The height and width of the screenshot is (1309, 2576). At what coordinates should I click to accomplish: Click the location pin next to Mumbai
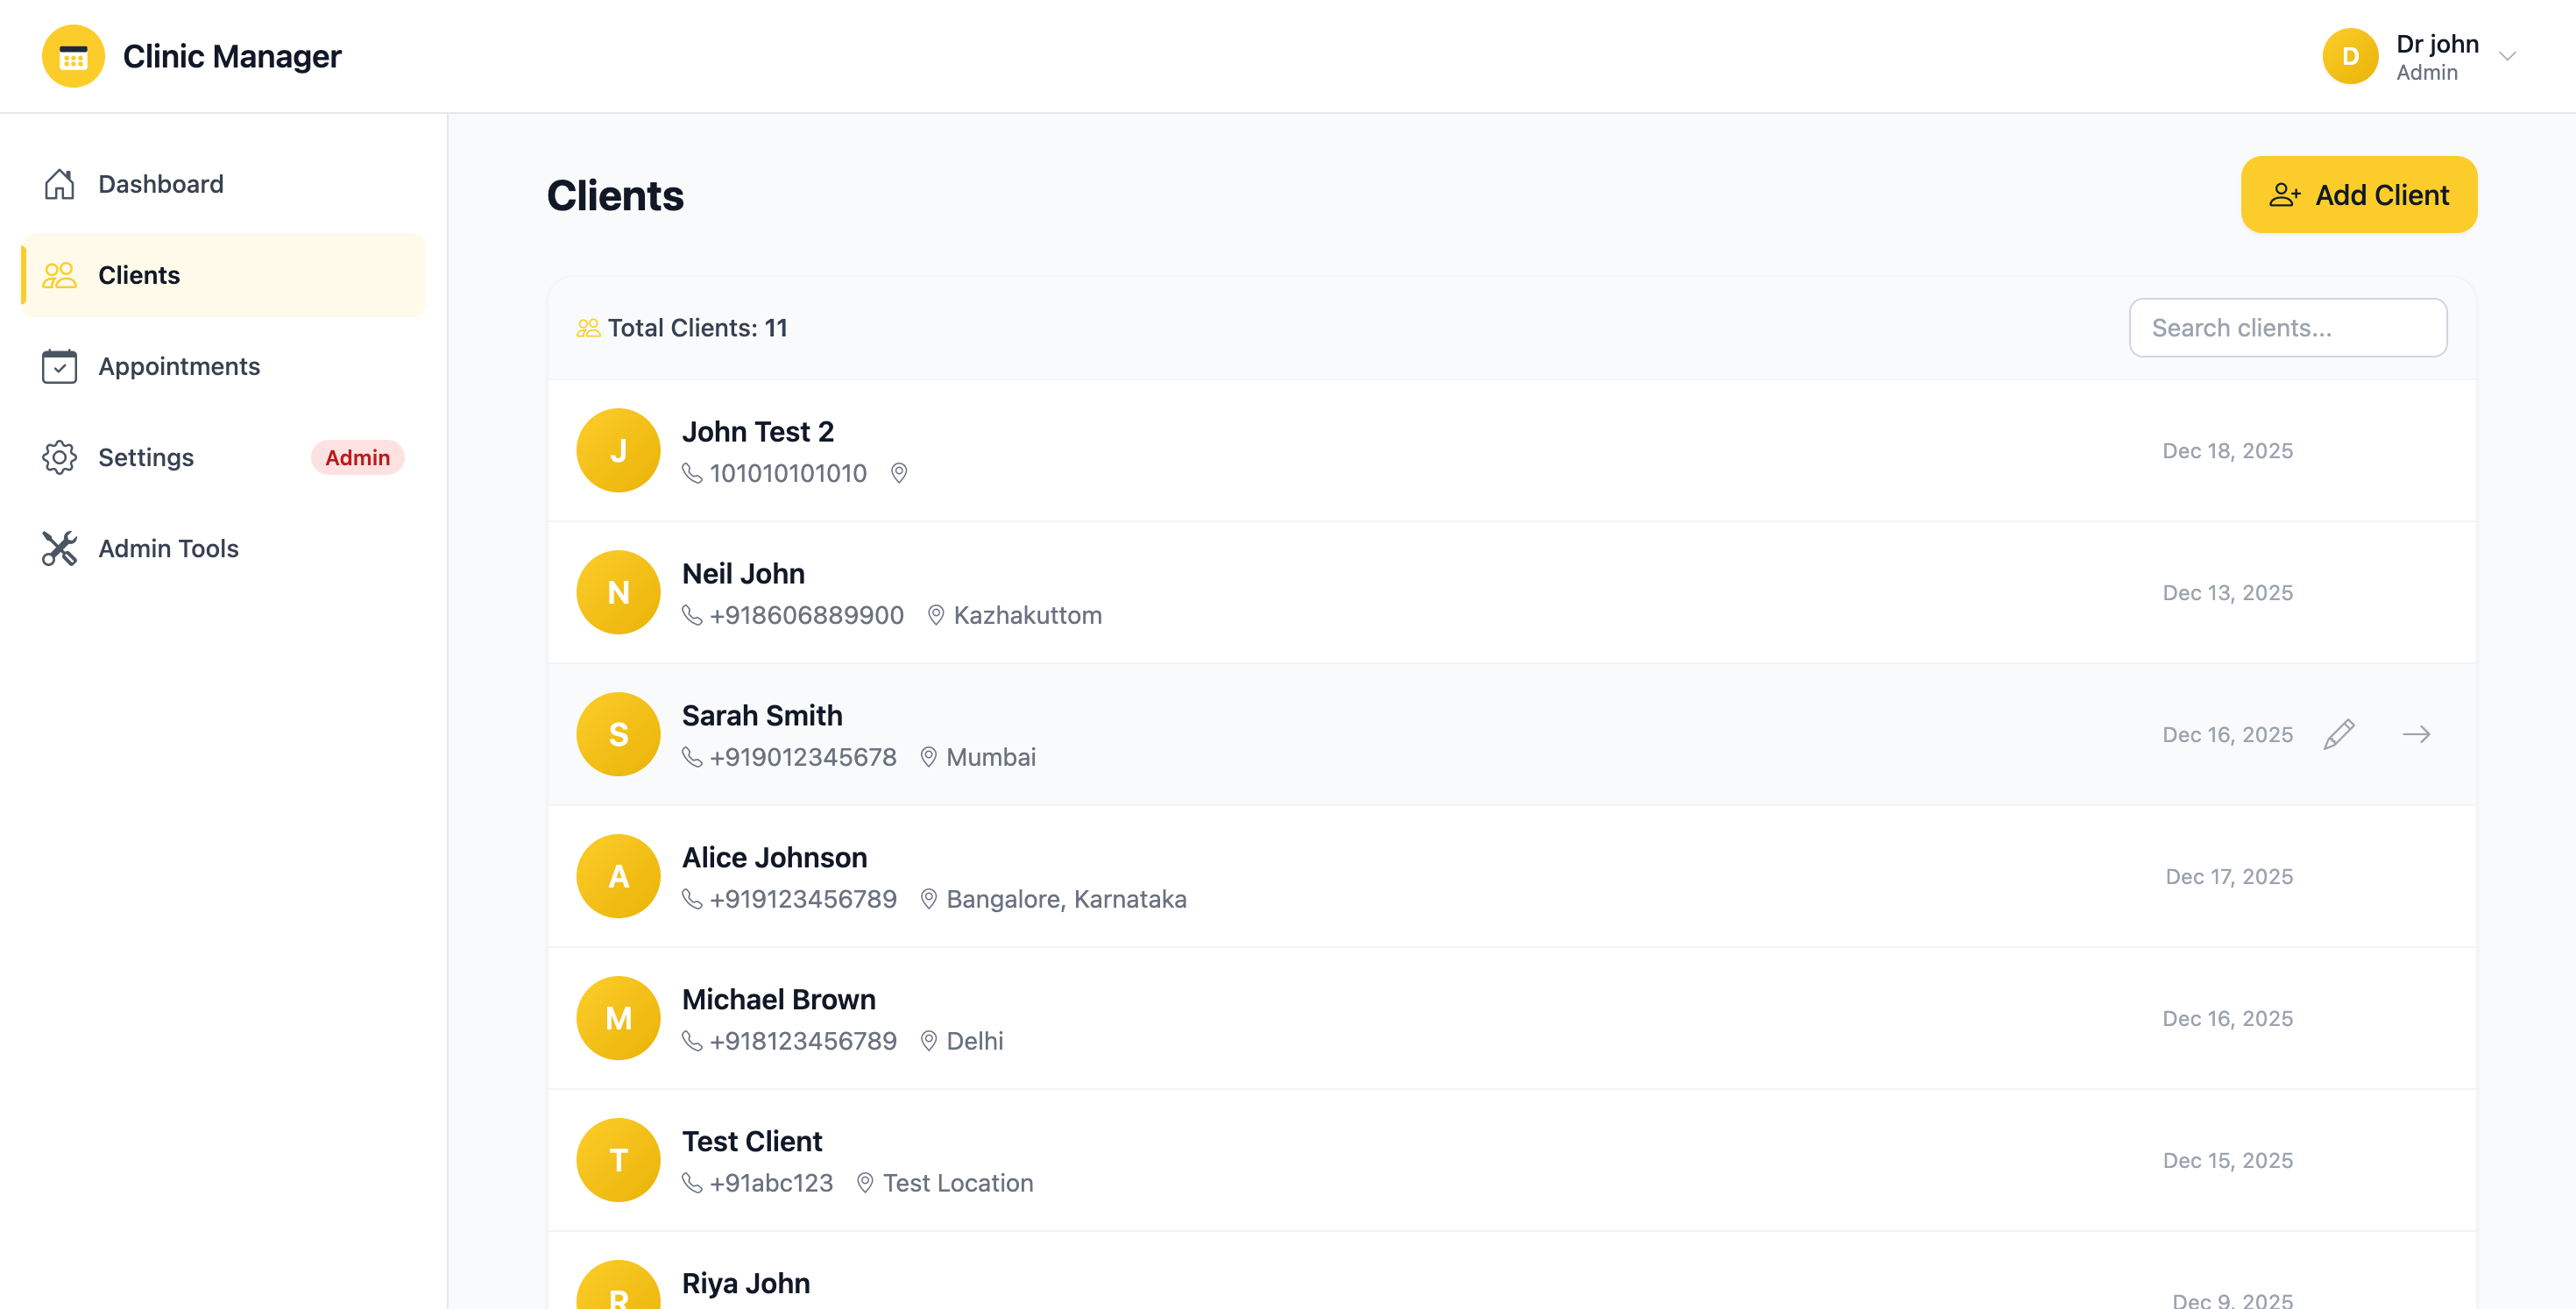[928, 757]
